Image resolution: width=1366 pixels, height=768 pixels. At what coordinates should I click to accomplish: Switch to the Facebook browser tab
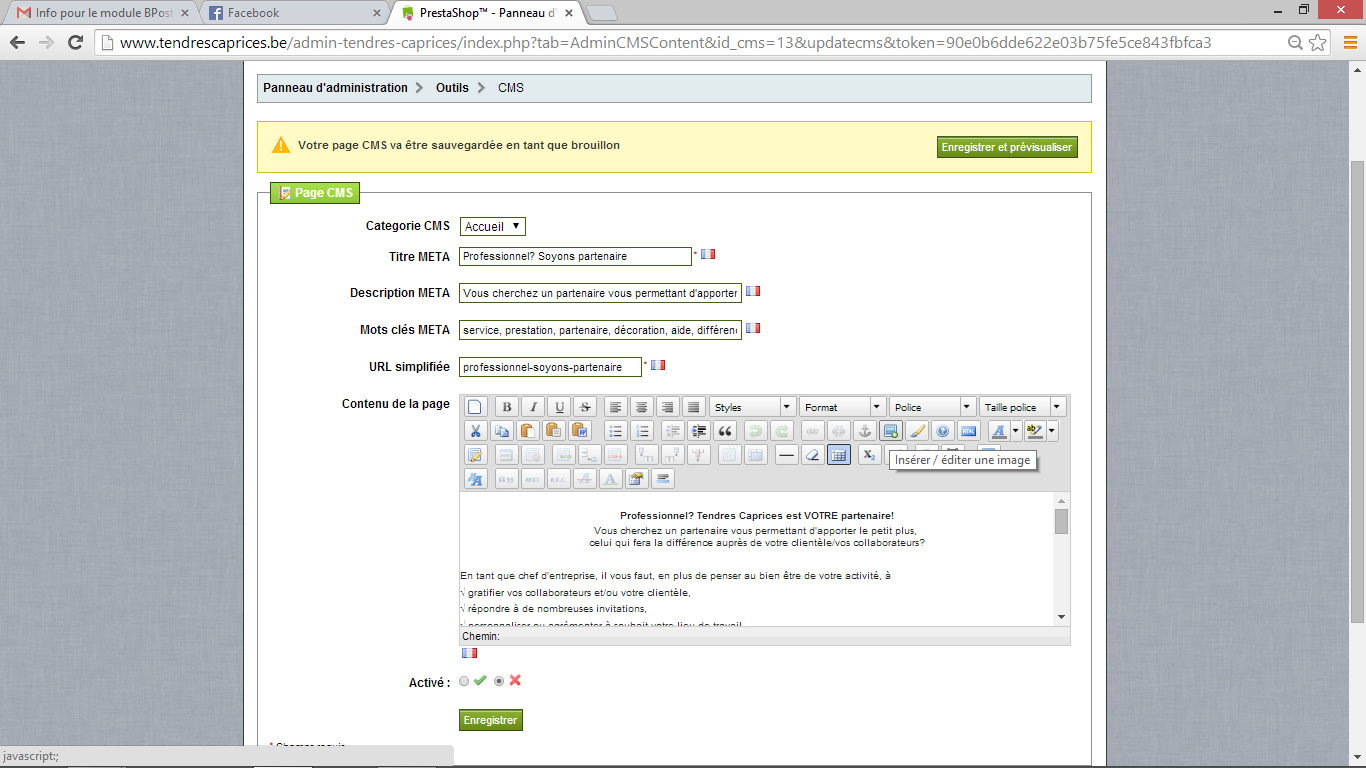tap(295, 13)
